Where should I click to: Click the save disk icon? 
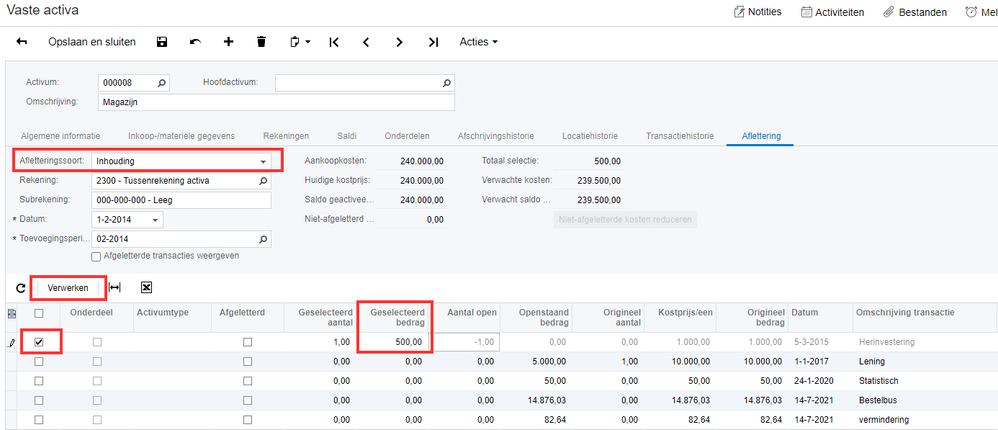click(x=161, y=42)
